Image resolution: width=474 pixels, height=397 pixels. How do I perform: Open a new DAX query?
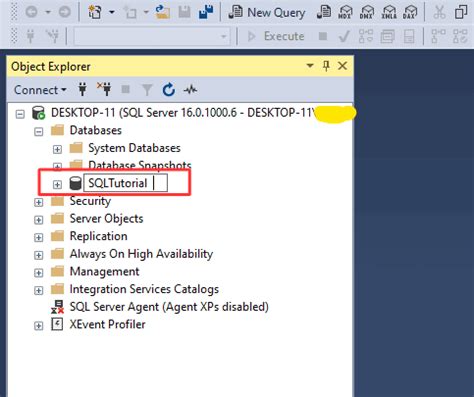click(410, 12)
